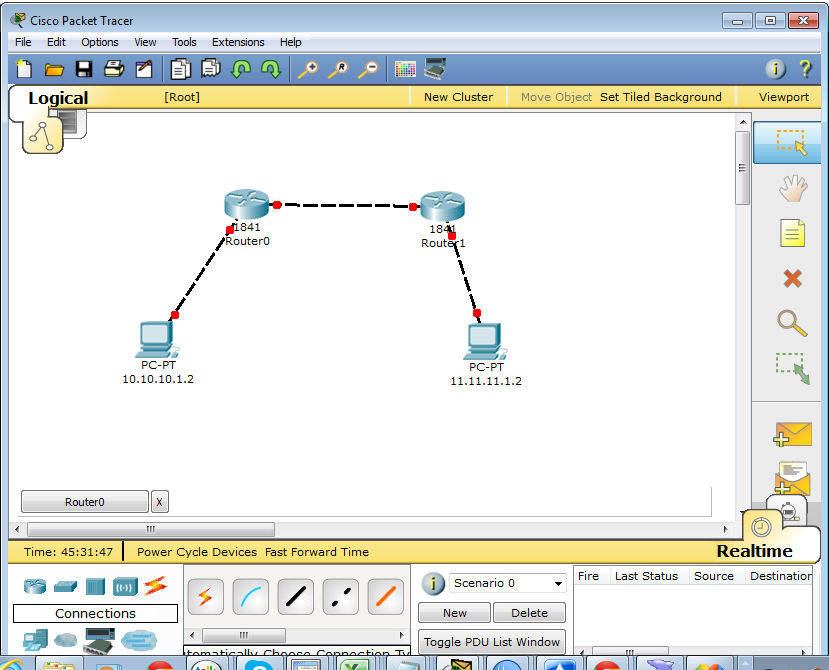Image resolution: width=829 pixels, height=670 pixels.
Task: Choose the Move Layout hand tool
Action: pos(793,188)
